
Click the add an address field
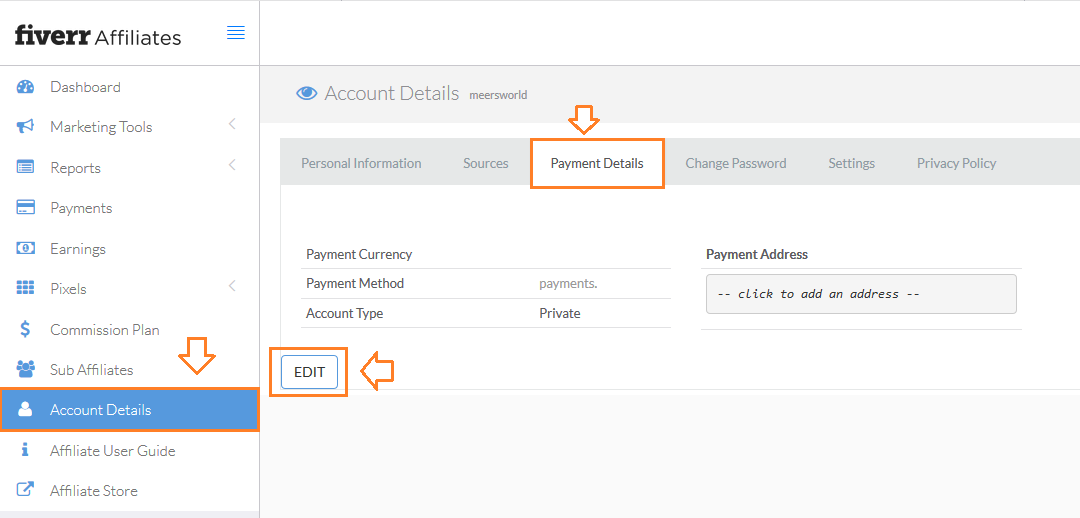(861, 294)
